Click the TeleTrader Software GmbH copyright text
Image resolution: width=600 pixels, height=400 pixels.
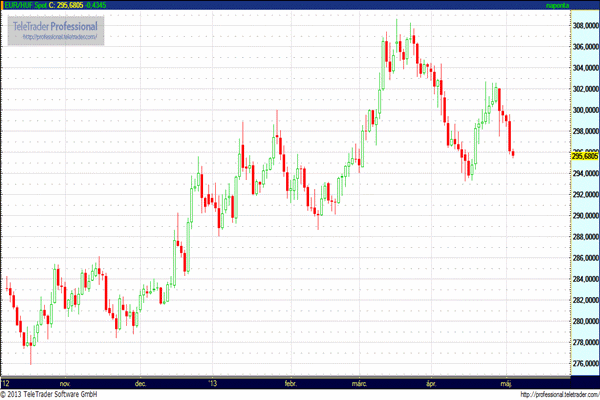click(x=70, y=394)
